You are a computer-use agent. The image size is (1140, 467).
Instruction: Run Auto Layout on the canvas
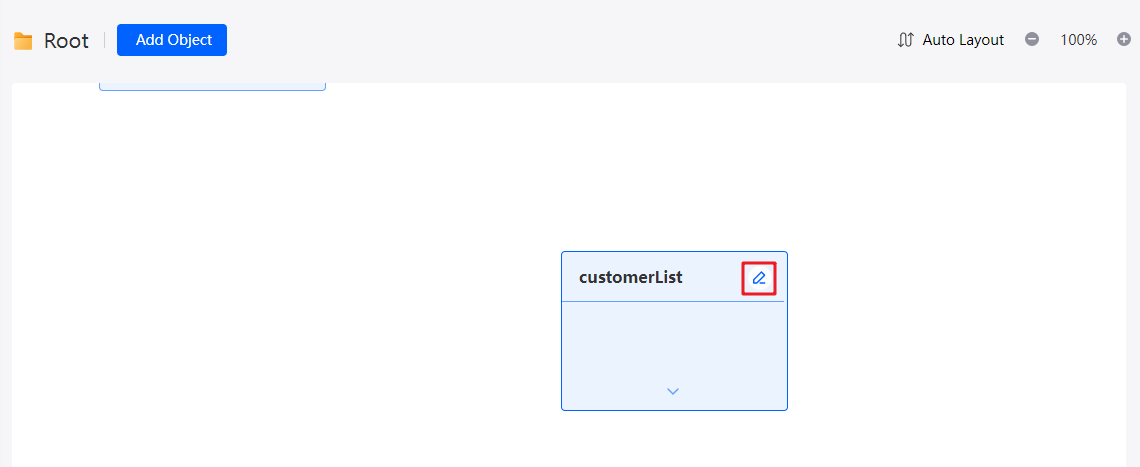[x=951, y=40]
